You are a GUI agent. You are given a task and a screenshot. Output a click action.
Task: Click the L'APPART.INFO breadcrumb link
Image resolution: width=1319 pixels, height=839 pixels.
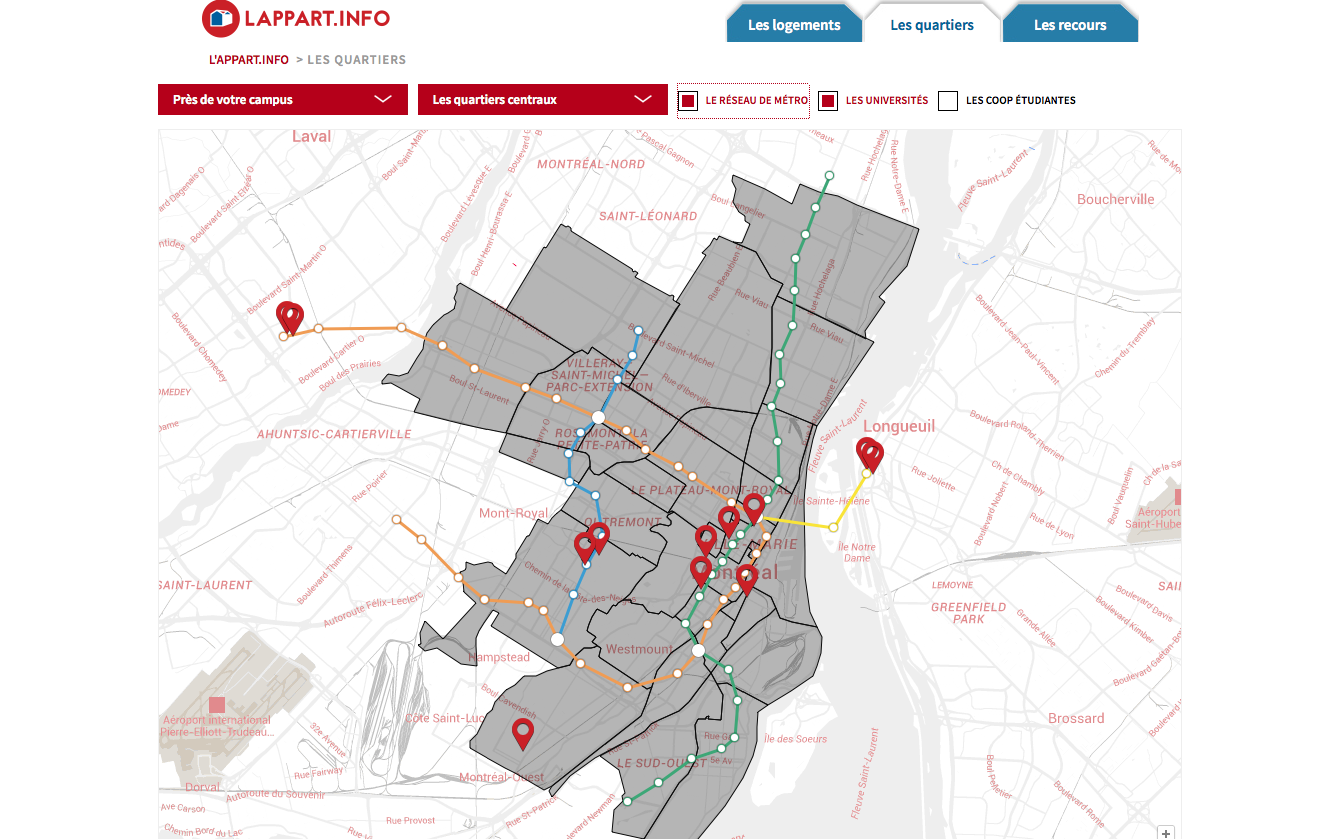point(249,60)
